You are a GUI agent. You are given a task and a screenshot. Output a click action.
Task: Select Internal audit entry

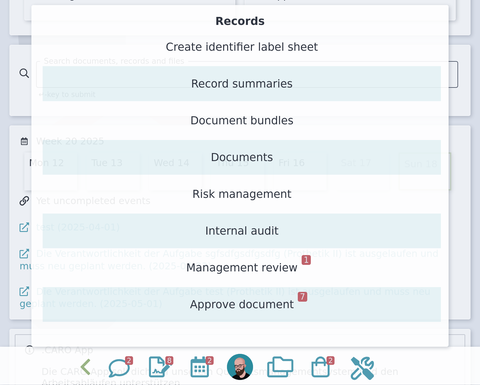click(x=242, y=231)
